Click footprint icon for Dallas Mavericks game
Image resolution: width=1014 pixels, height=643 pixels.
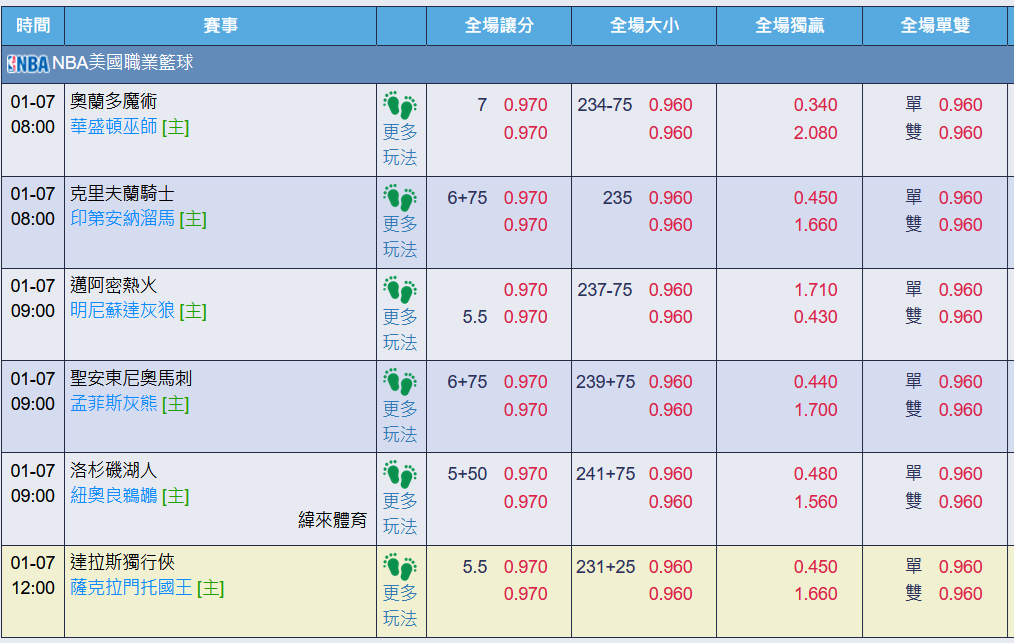400,567
